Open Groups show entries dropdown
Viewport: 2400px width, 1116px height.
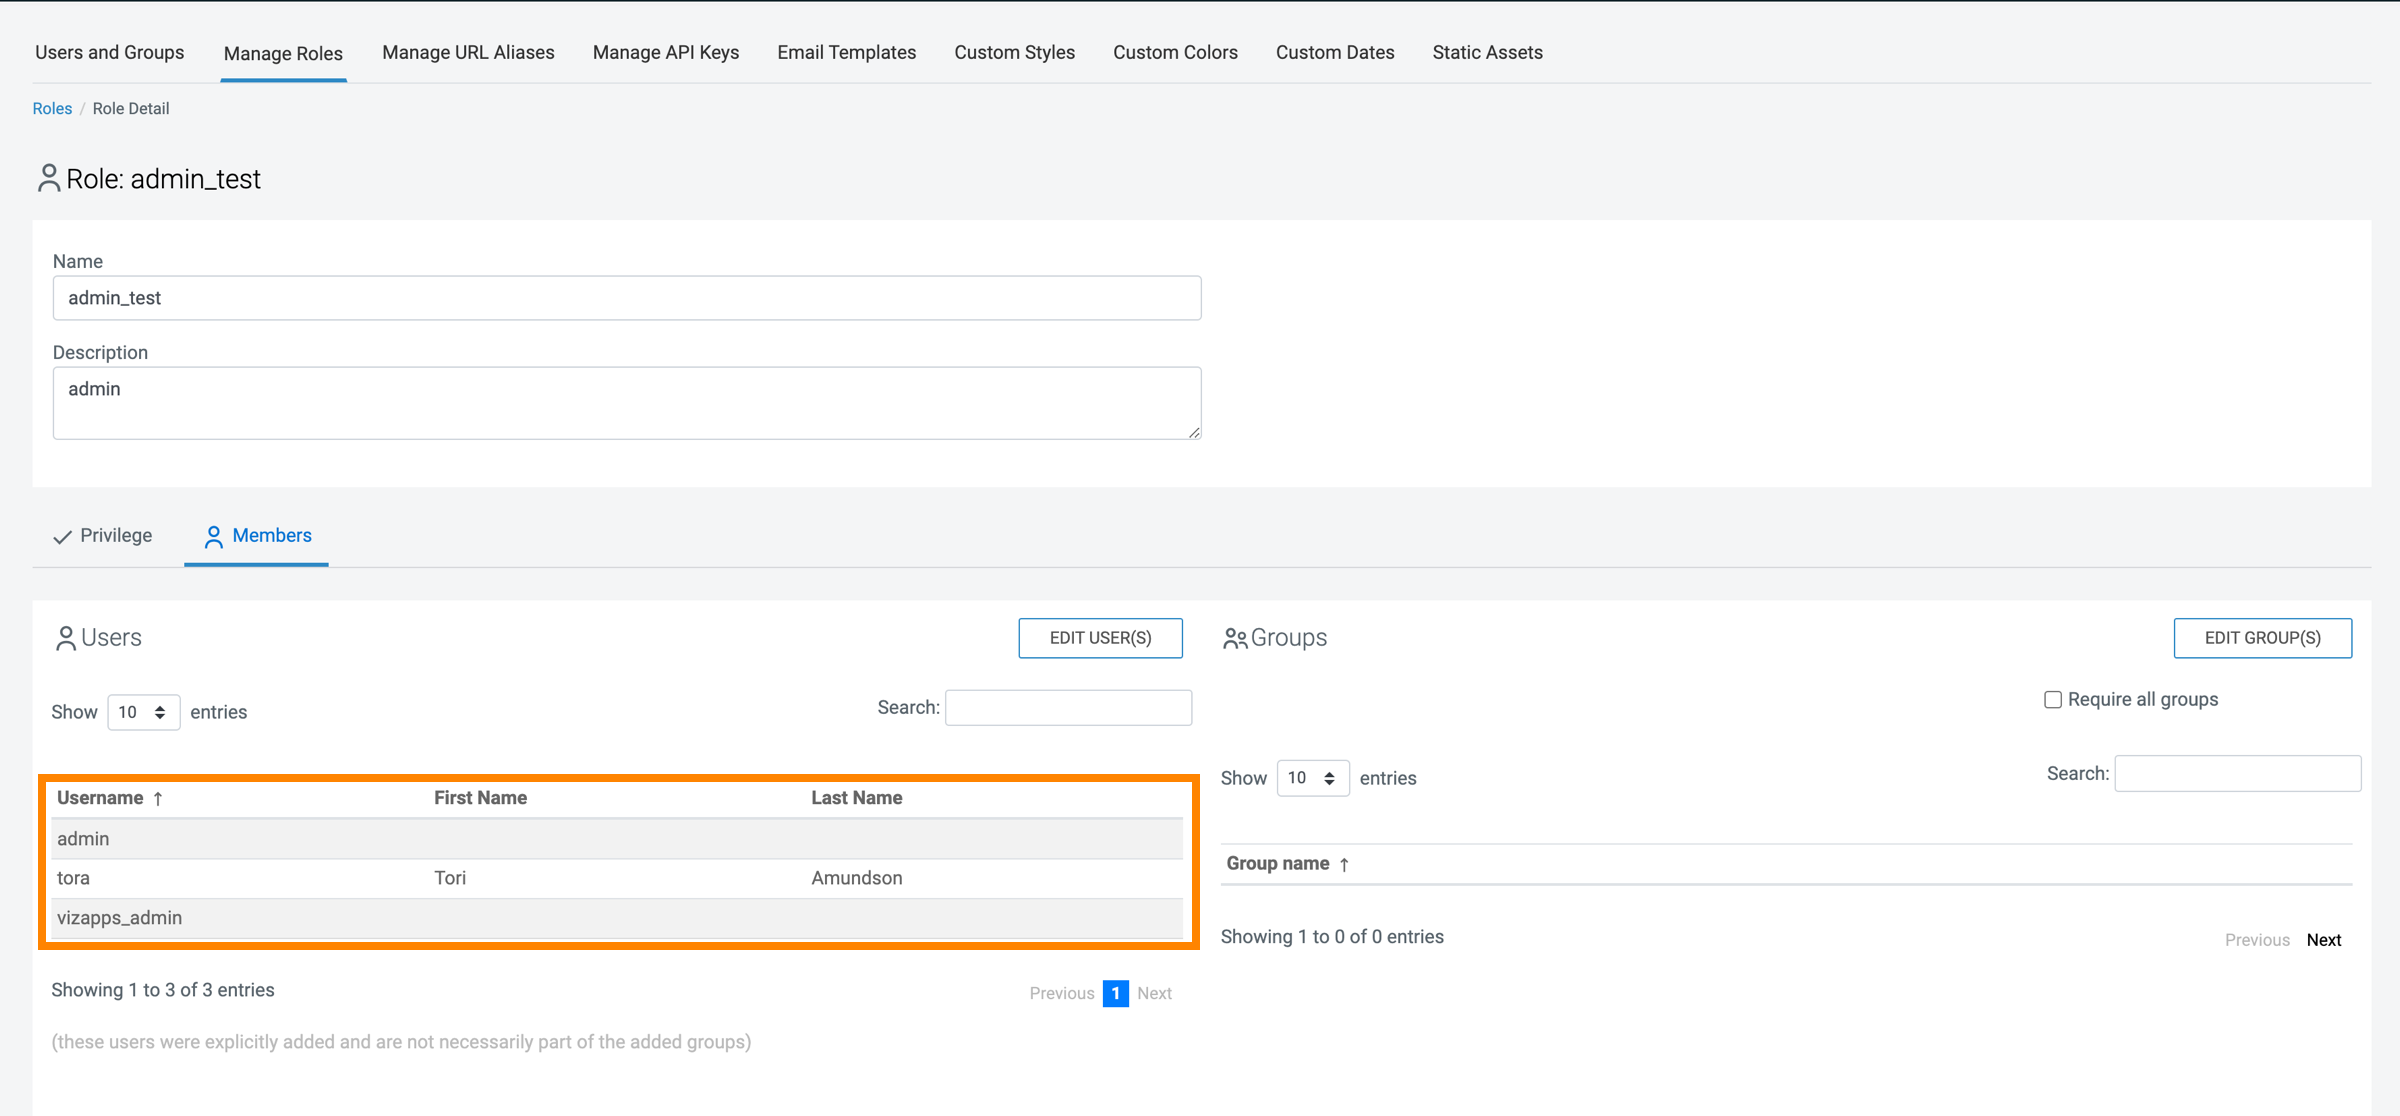1312,778
